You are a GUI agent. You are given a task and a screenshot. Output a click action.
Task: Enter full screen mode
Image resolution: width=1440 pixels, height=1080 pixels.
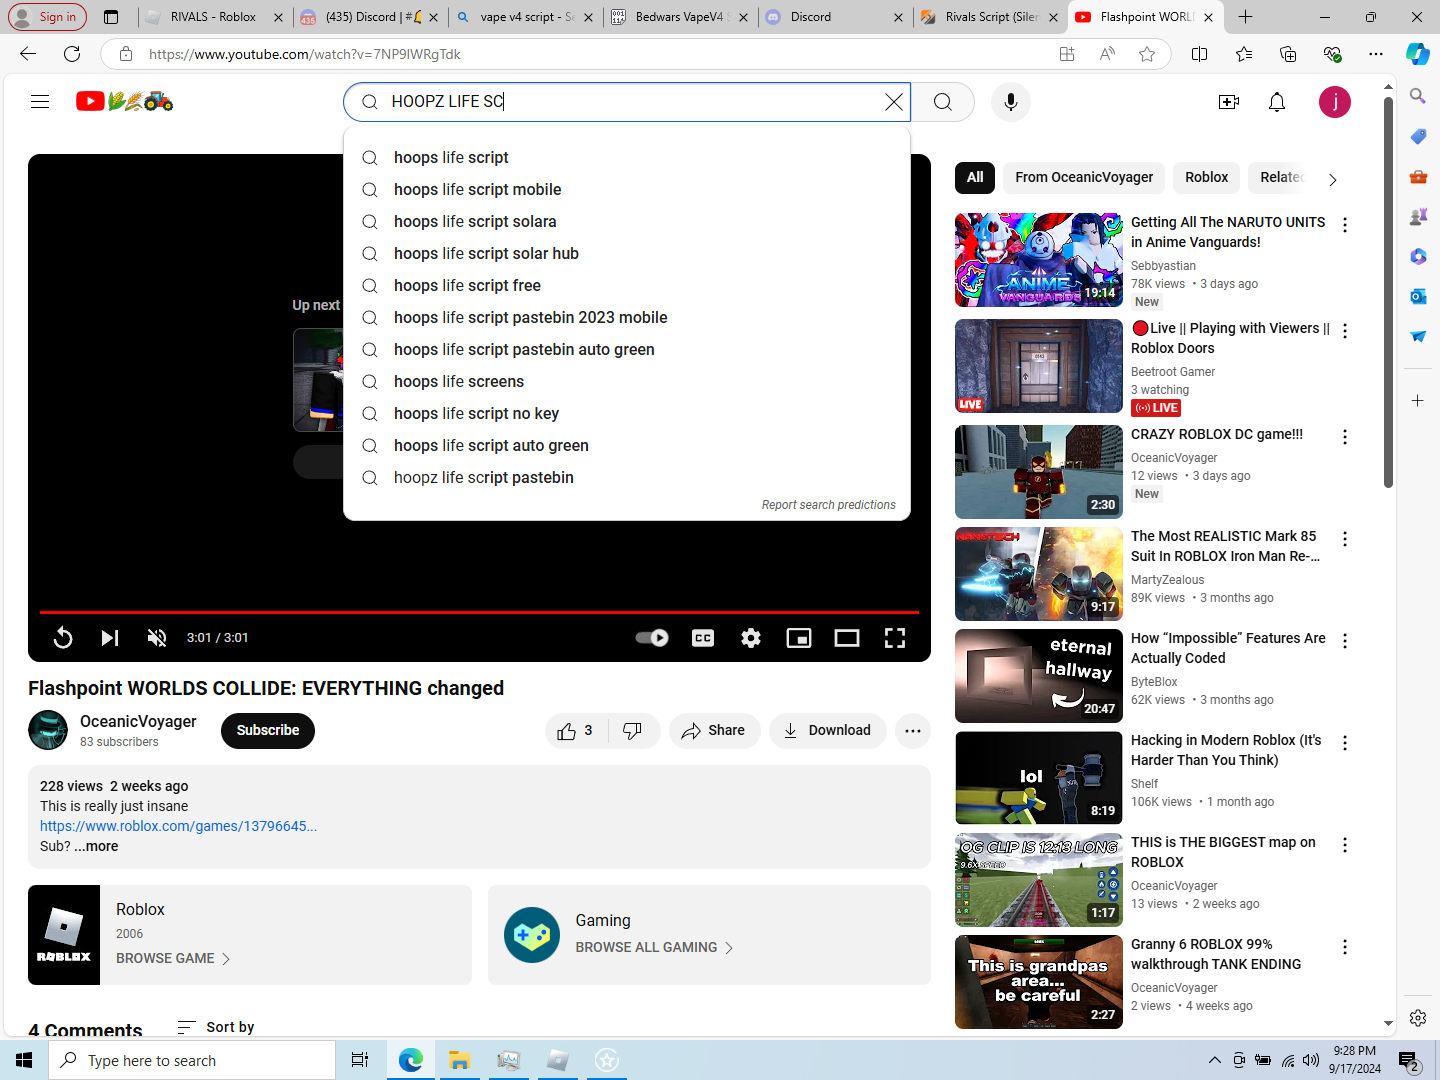(895, 638)
